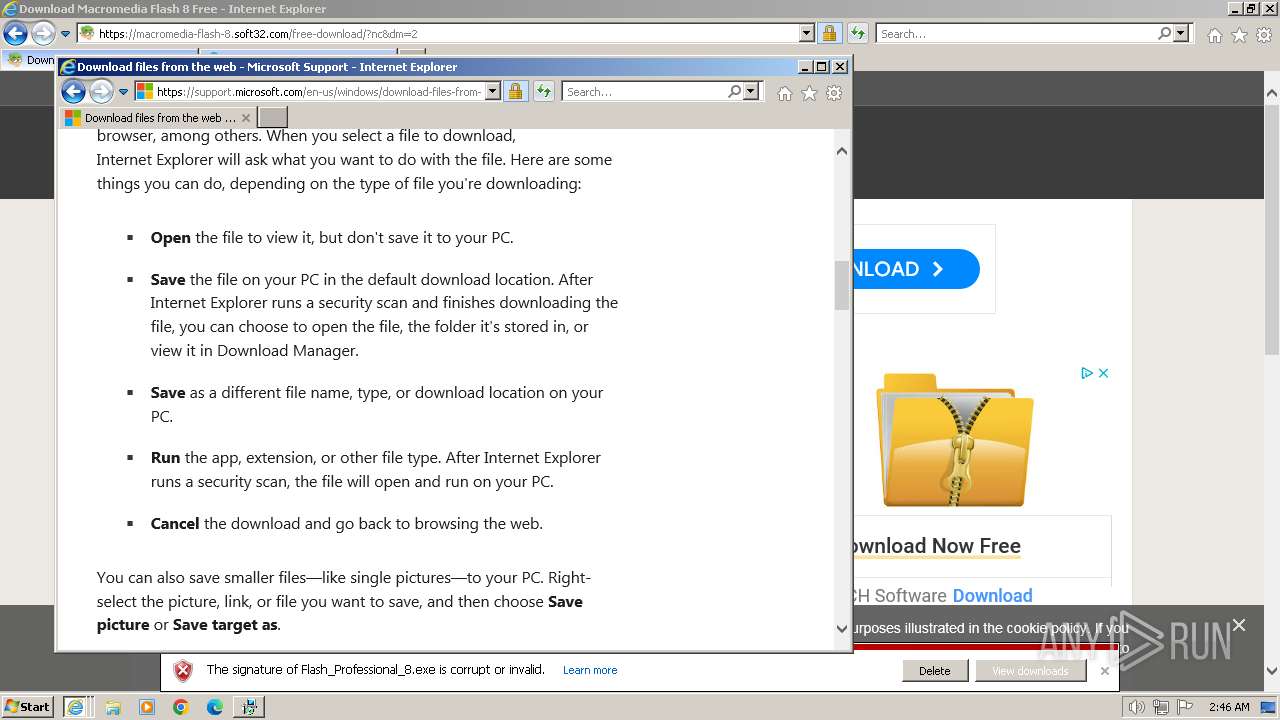The image size is (1280, 720).
Task: Open Home in Support window
Action: coord(785,93)
